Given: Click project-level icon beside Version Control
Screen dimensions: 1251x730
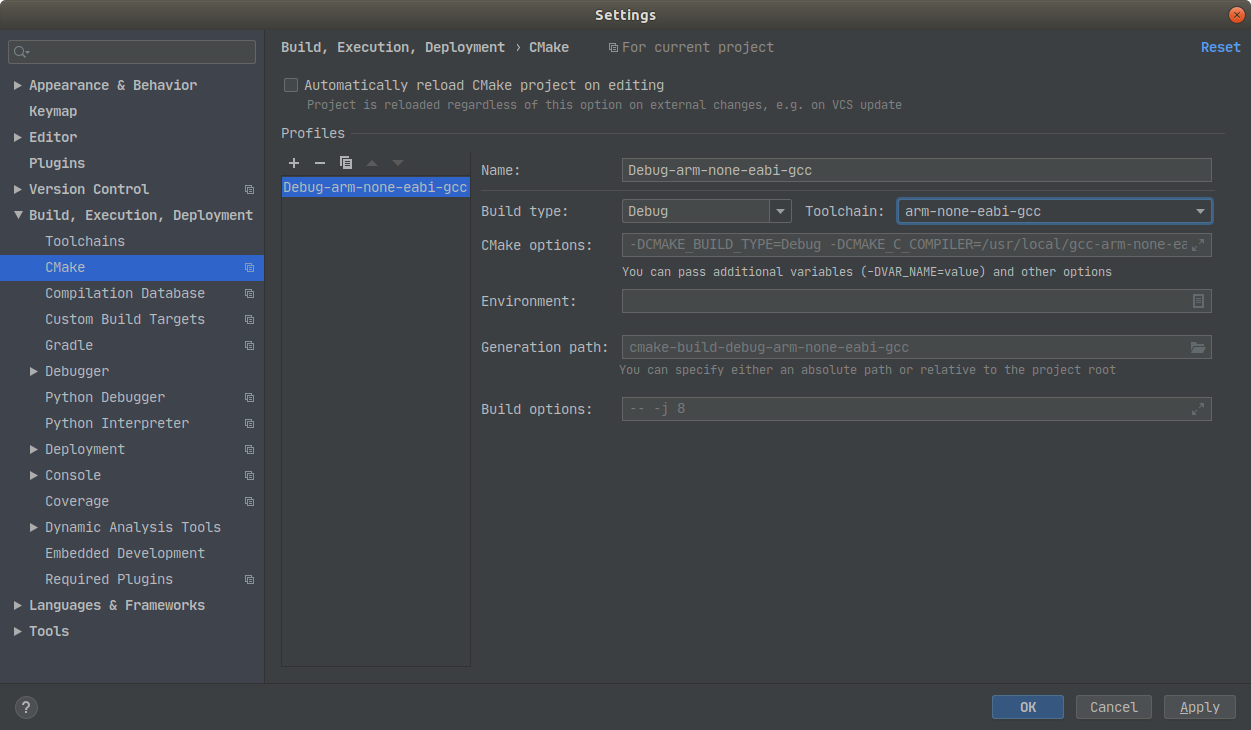Looking at the screenshot, I should 249,190.
